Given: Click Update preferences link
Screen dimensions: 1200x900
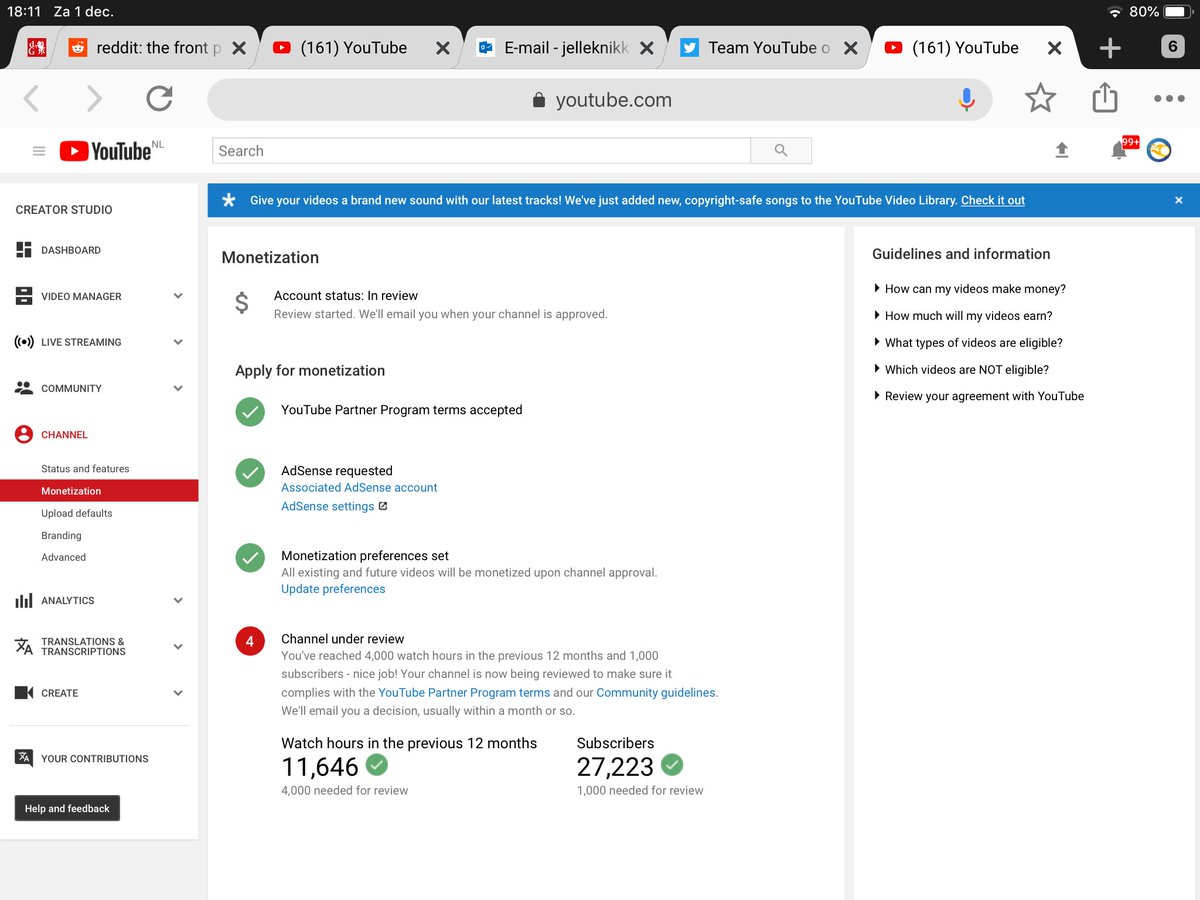Looking at the screenshot, I should click(333, 589).
